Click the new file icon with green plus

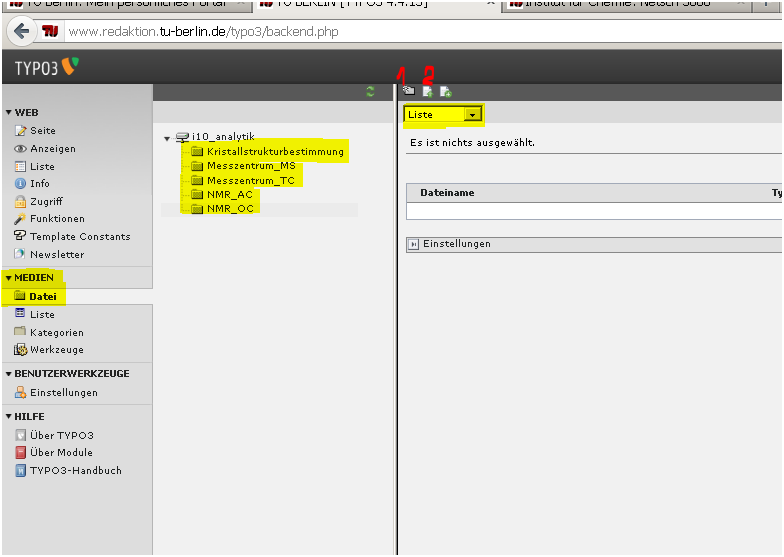coord(446,92)
